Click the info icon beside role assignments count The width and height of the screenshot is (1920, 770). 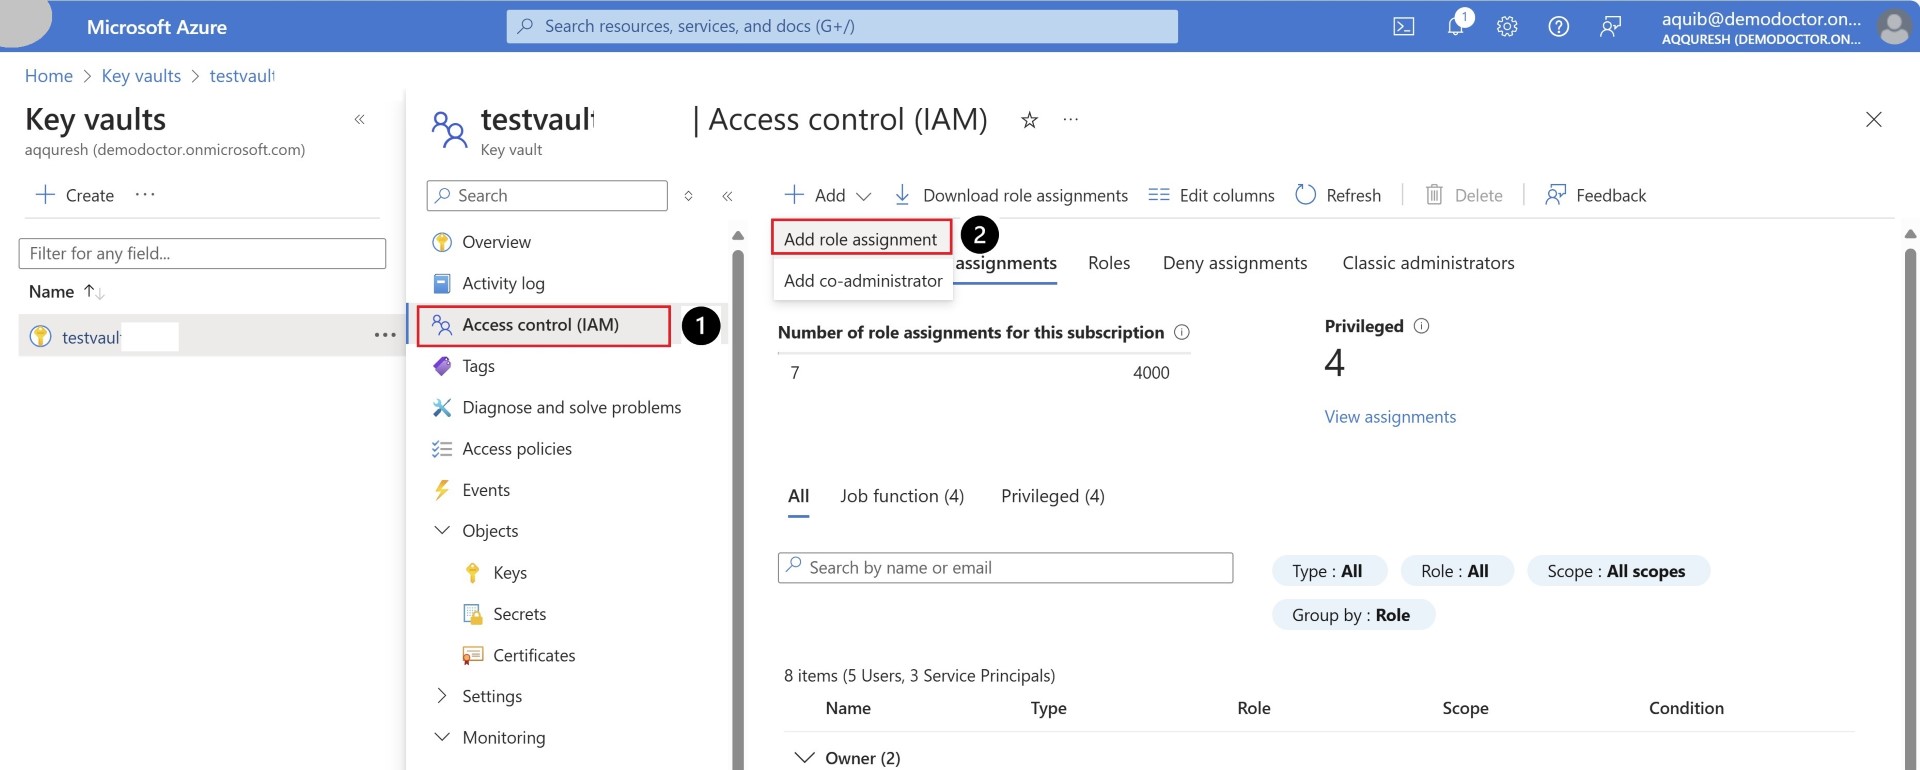[x=1181, y=332]
